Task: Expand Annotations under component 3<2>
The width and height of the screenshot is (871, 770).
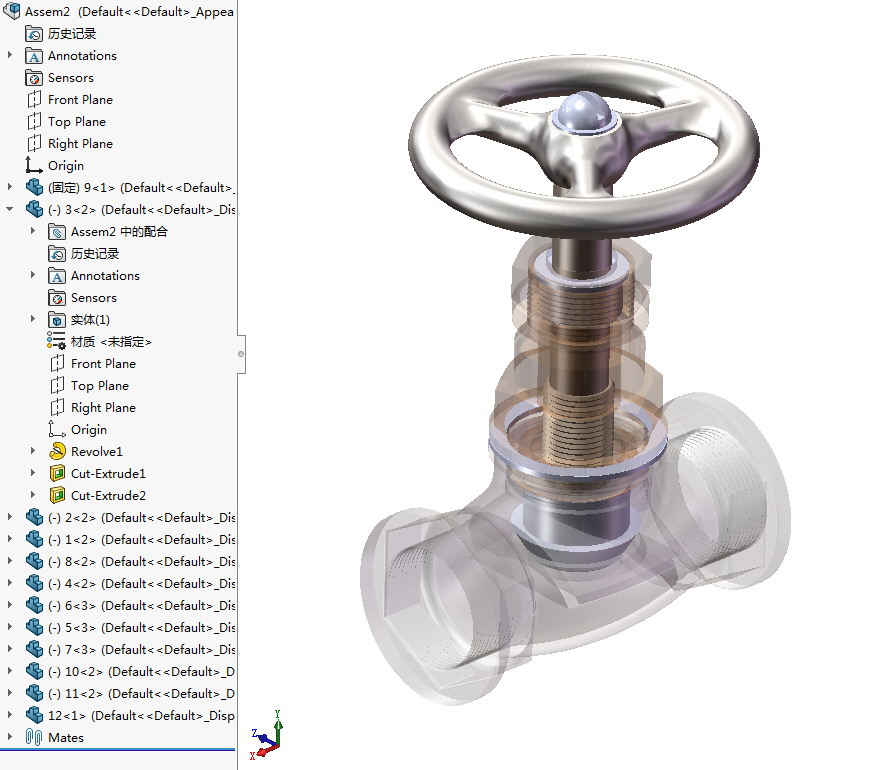Action: pos(32,275)
